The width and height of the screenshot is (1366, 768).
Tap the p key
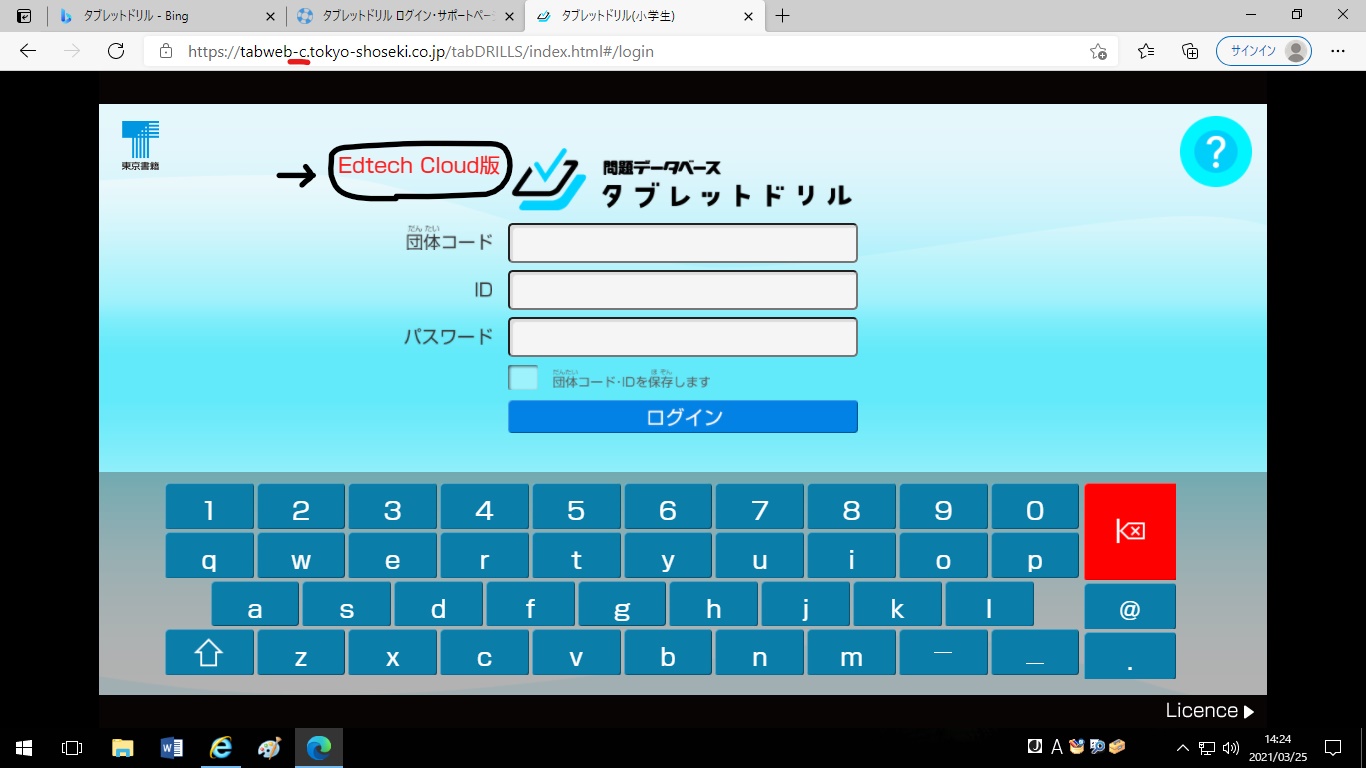[x=1035, y=558]
